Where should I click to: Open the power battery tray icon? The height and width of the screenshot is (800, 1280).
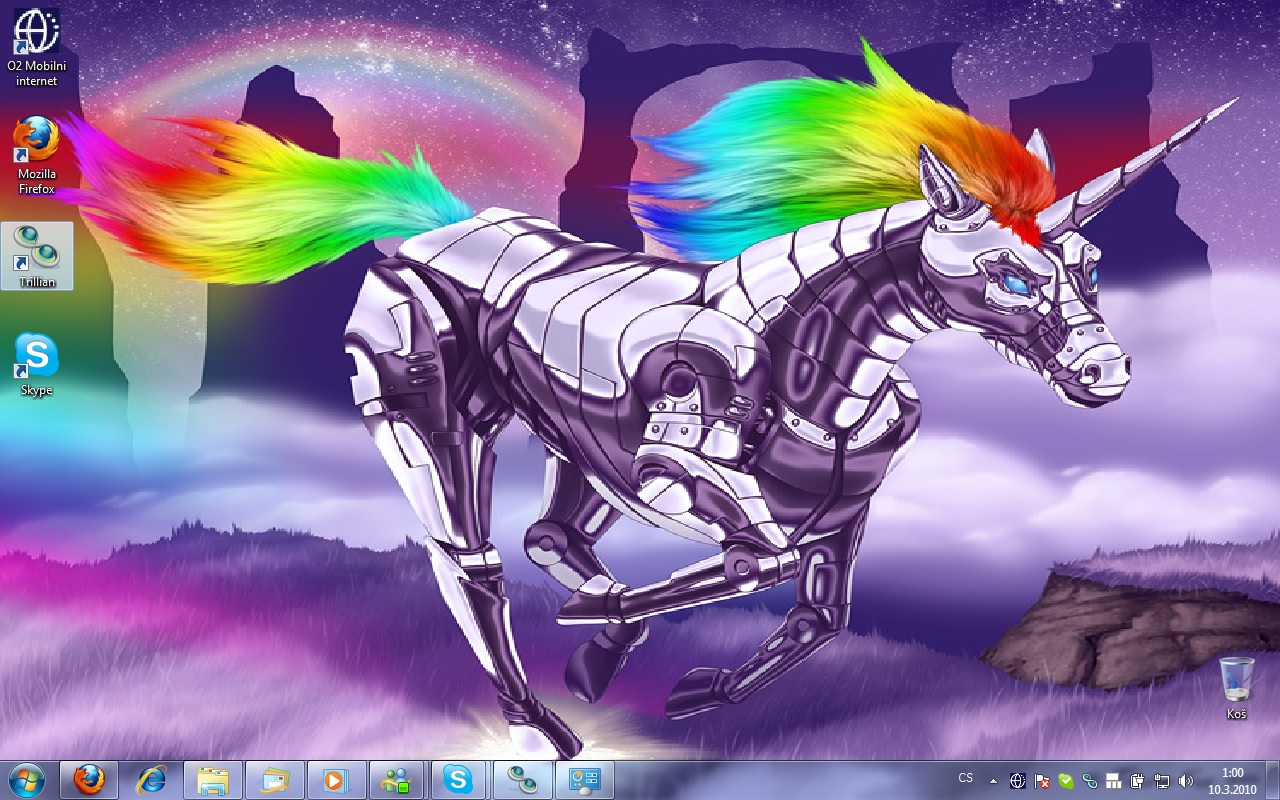click(1137, 781)
